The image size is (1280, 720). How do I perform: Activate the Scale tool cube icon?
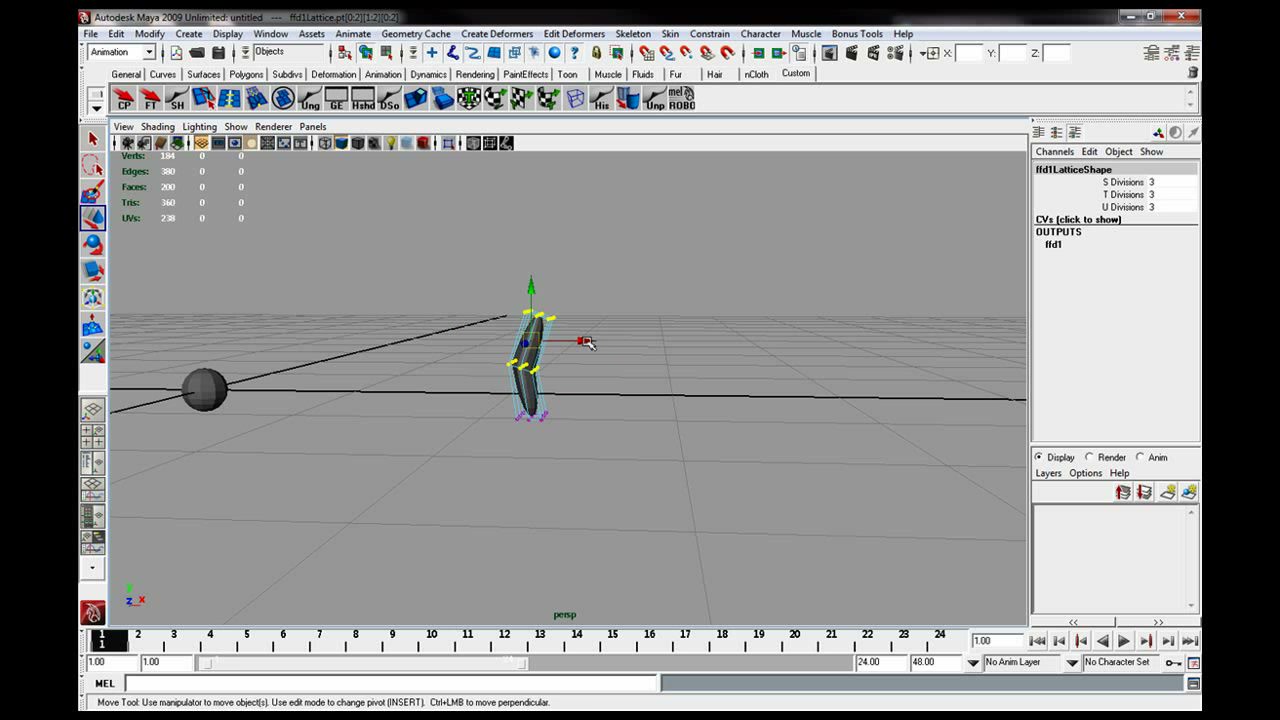[x=93, y=270]
